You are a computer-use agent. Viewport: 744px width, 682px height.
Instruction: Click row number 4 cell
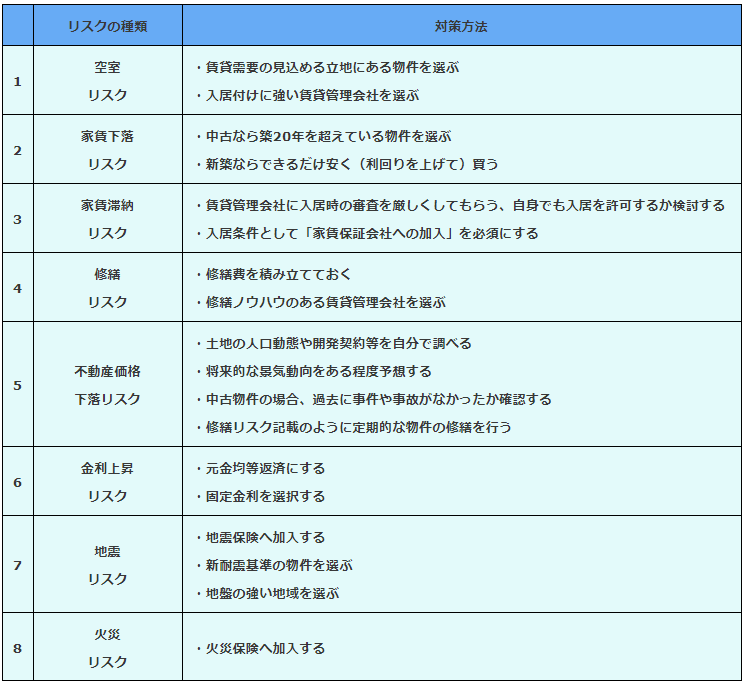click(x=18, y=288)
